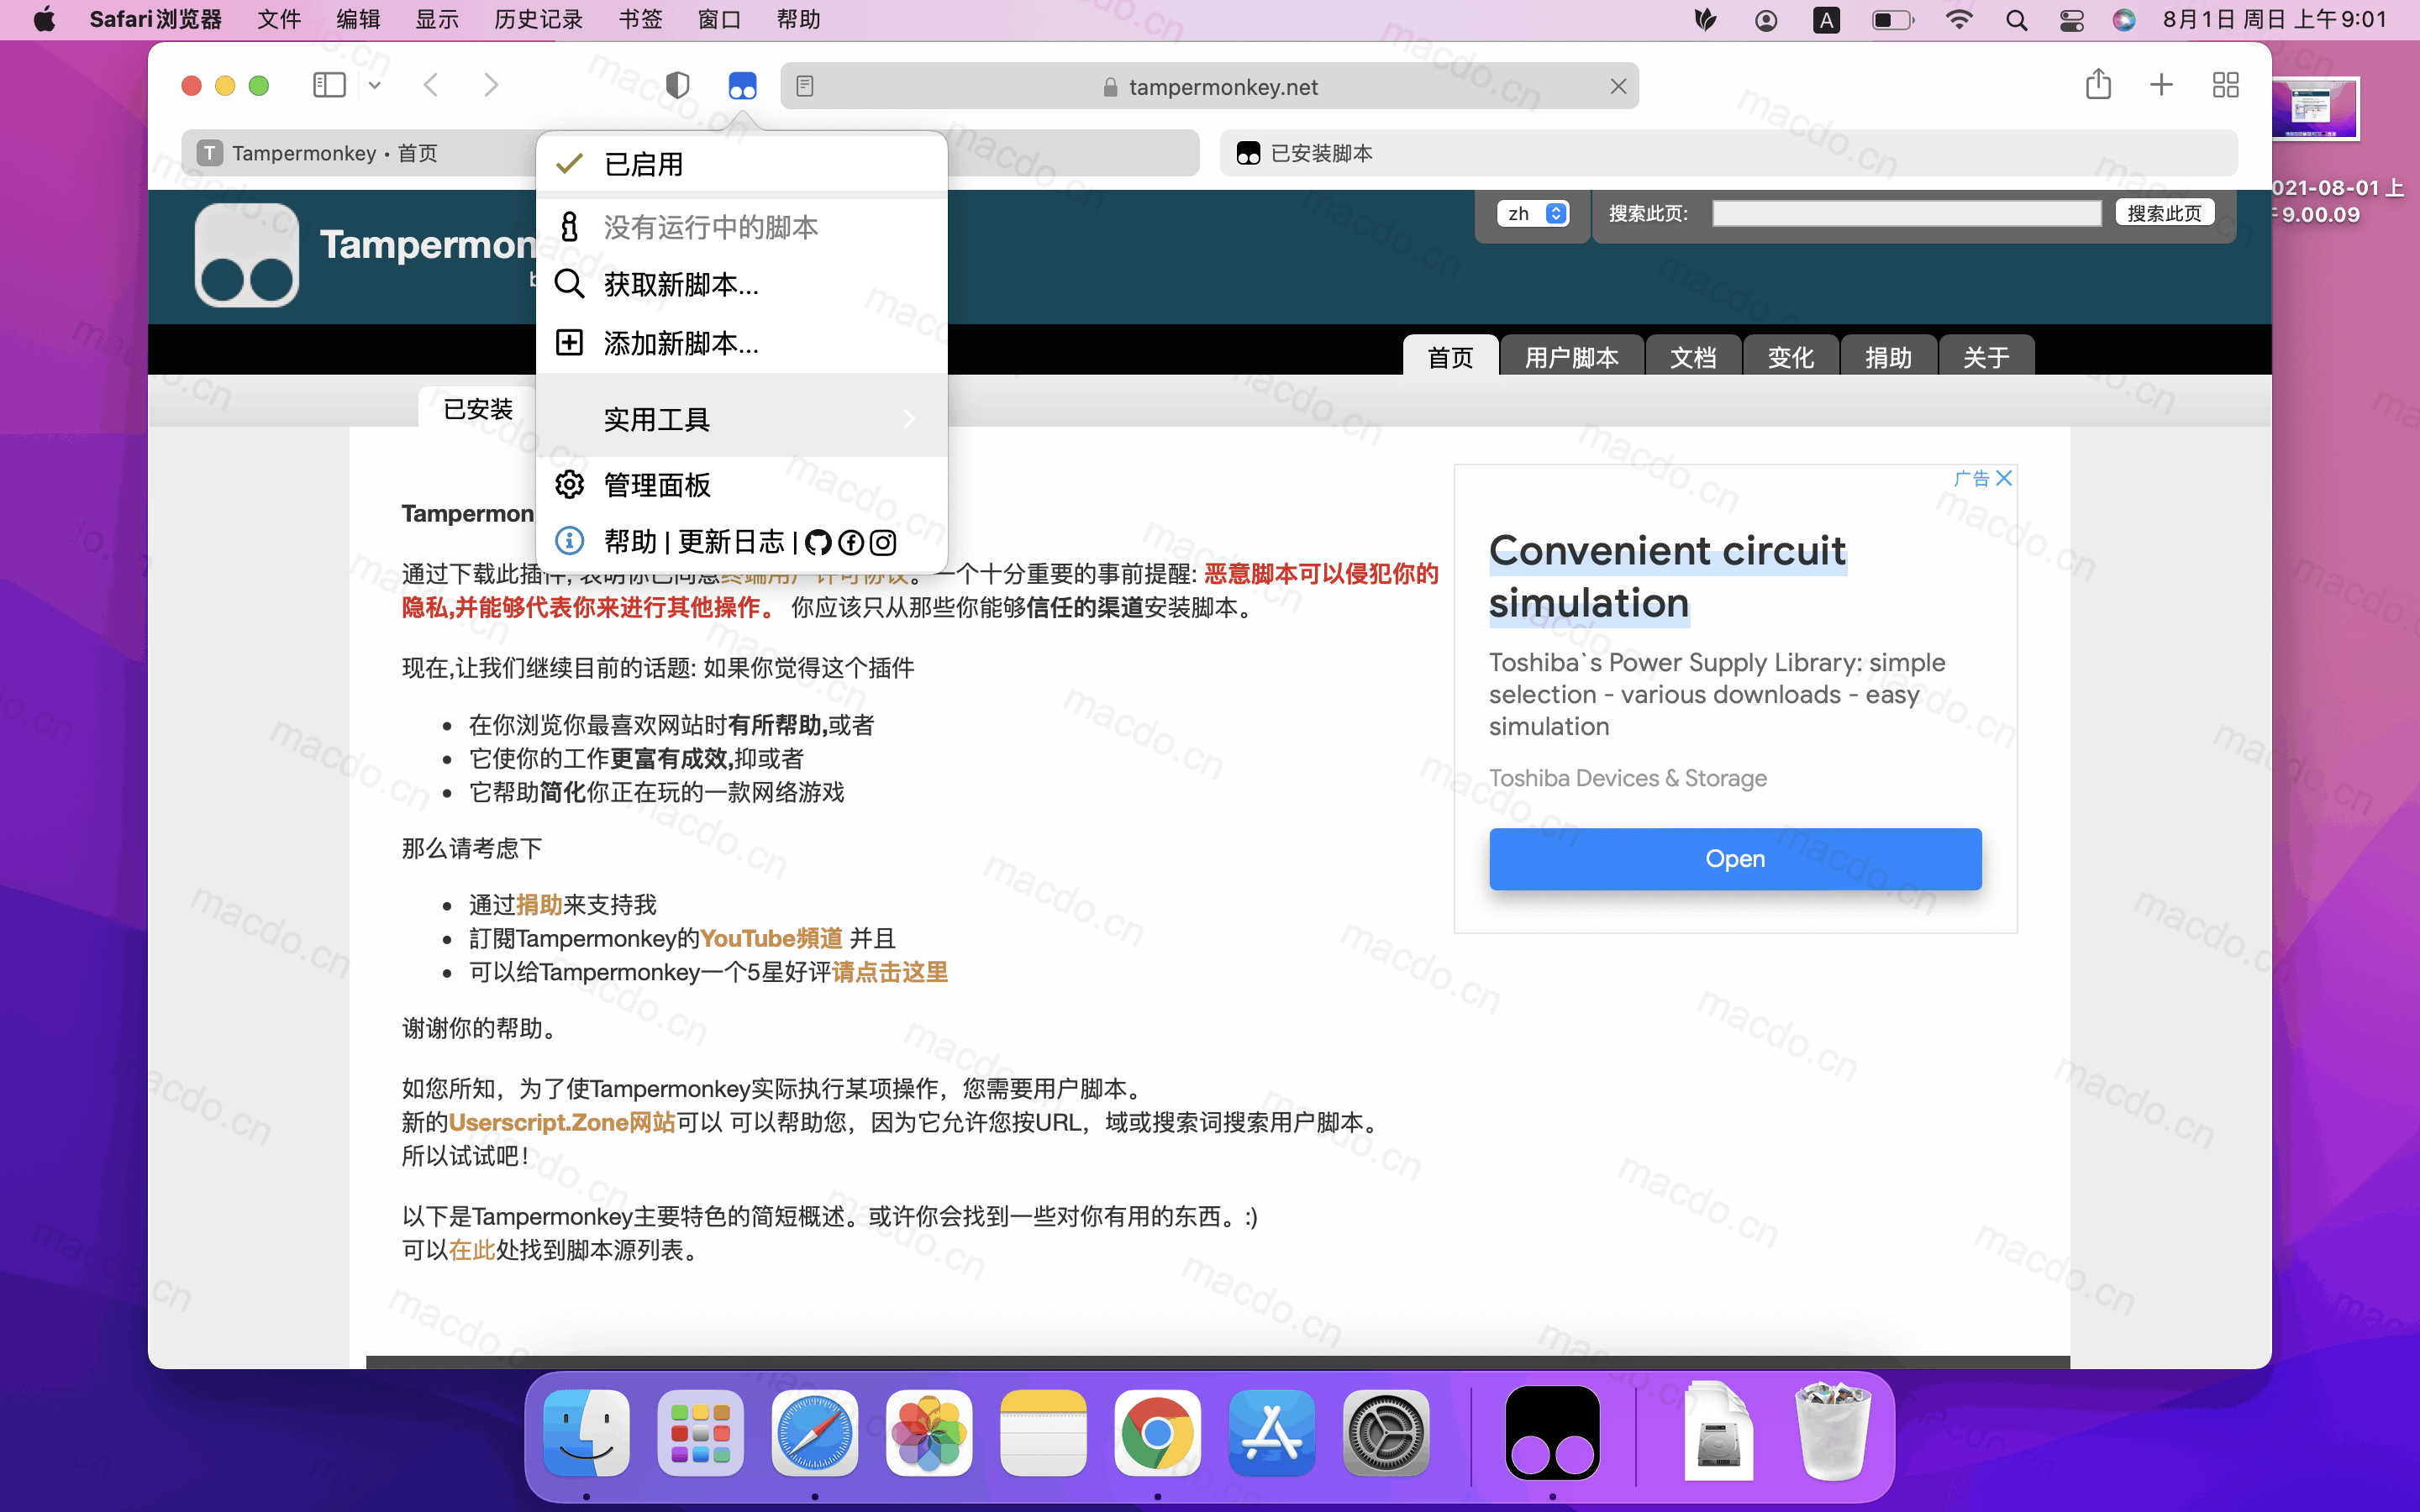Open 管理面板 dashboard
2420x1512 pixels.
click(742, 485)
